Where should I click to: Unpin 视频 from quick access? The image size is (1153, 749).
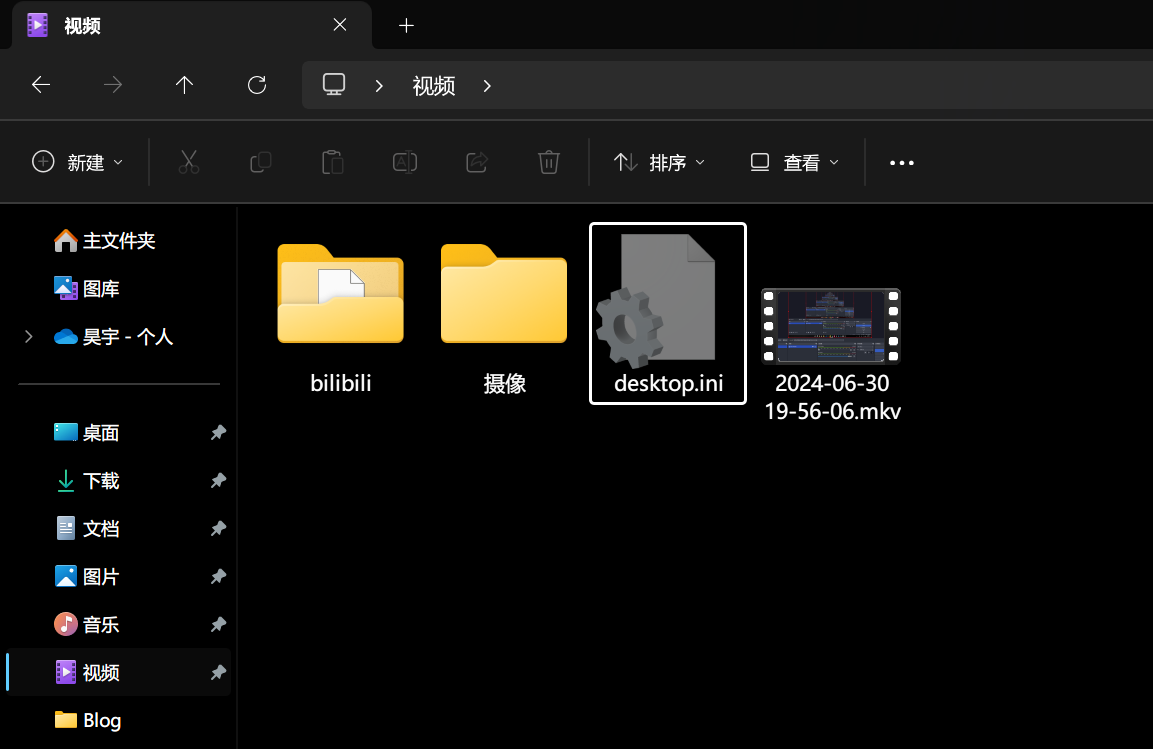218,673
